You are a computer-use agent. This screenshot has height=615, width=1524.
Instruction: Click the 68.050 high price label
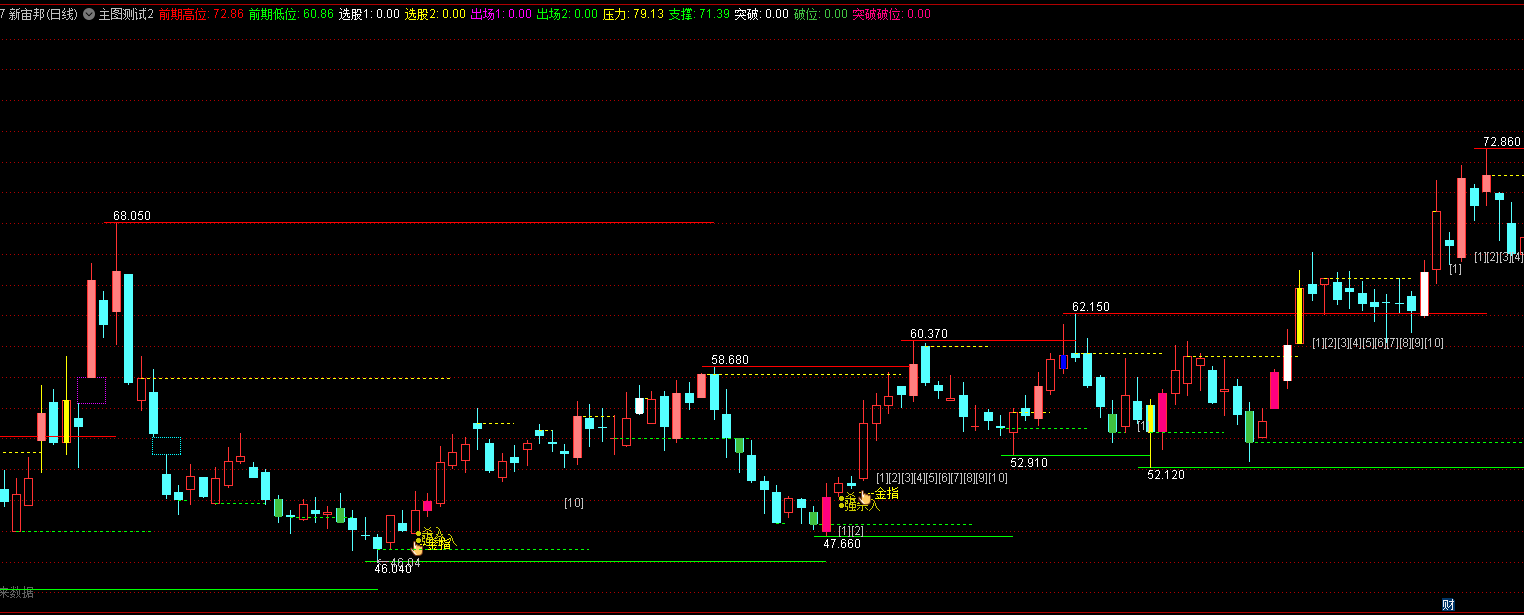(132, 216)
